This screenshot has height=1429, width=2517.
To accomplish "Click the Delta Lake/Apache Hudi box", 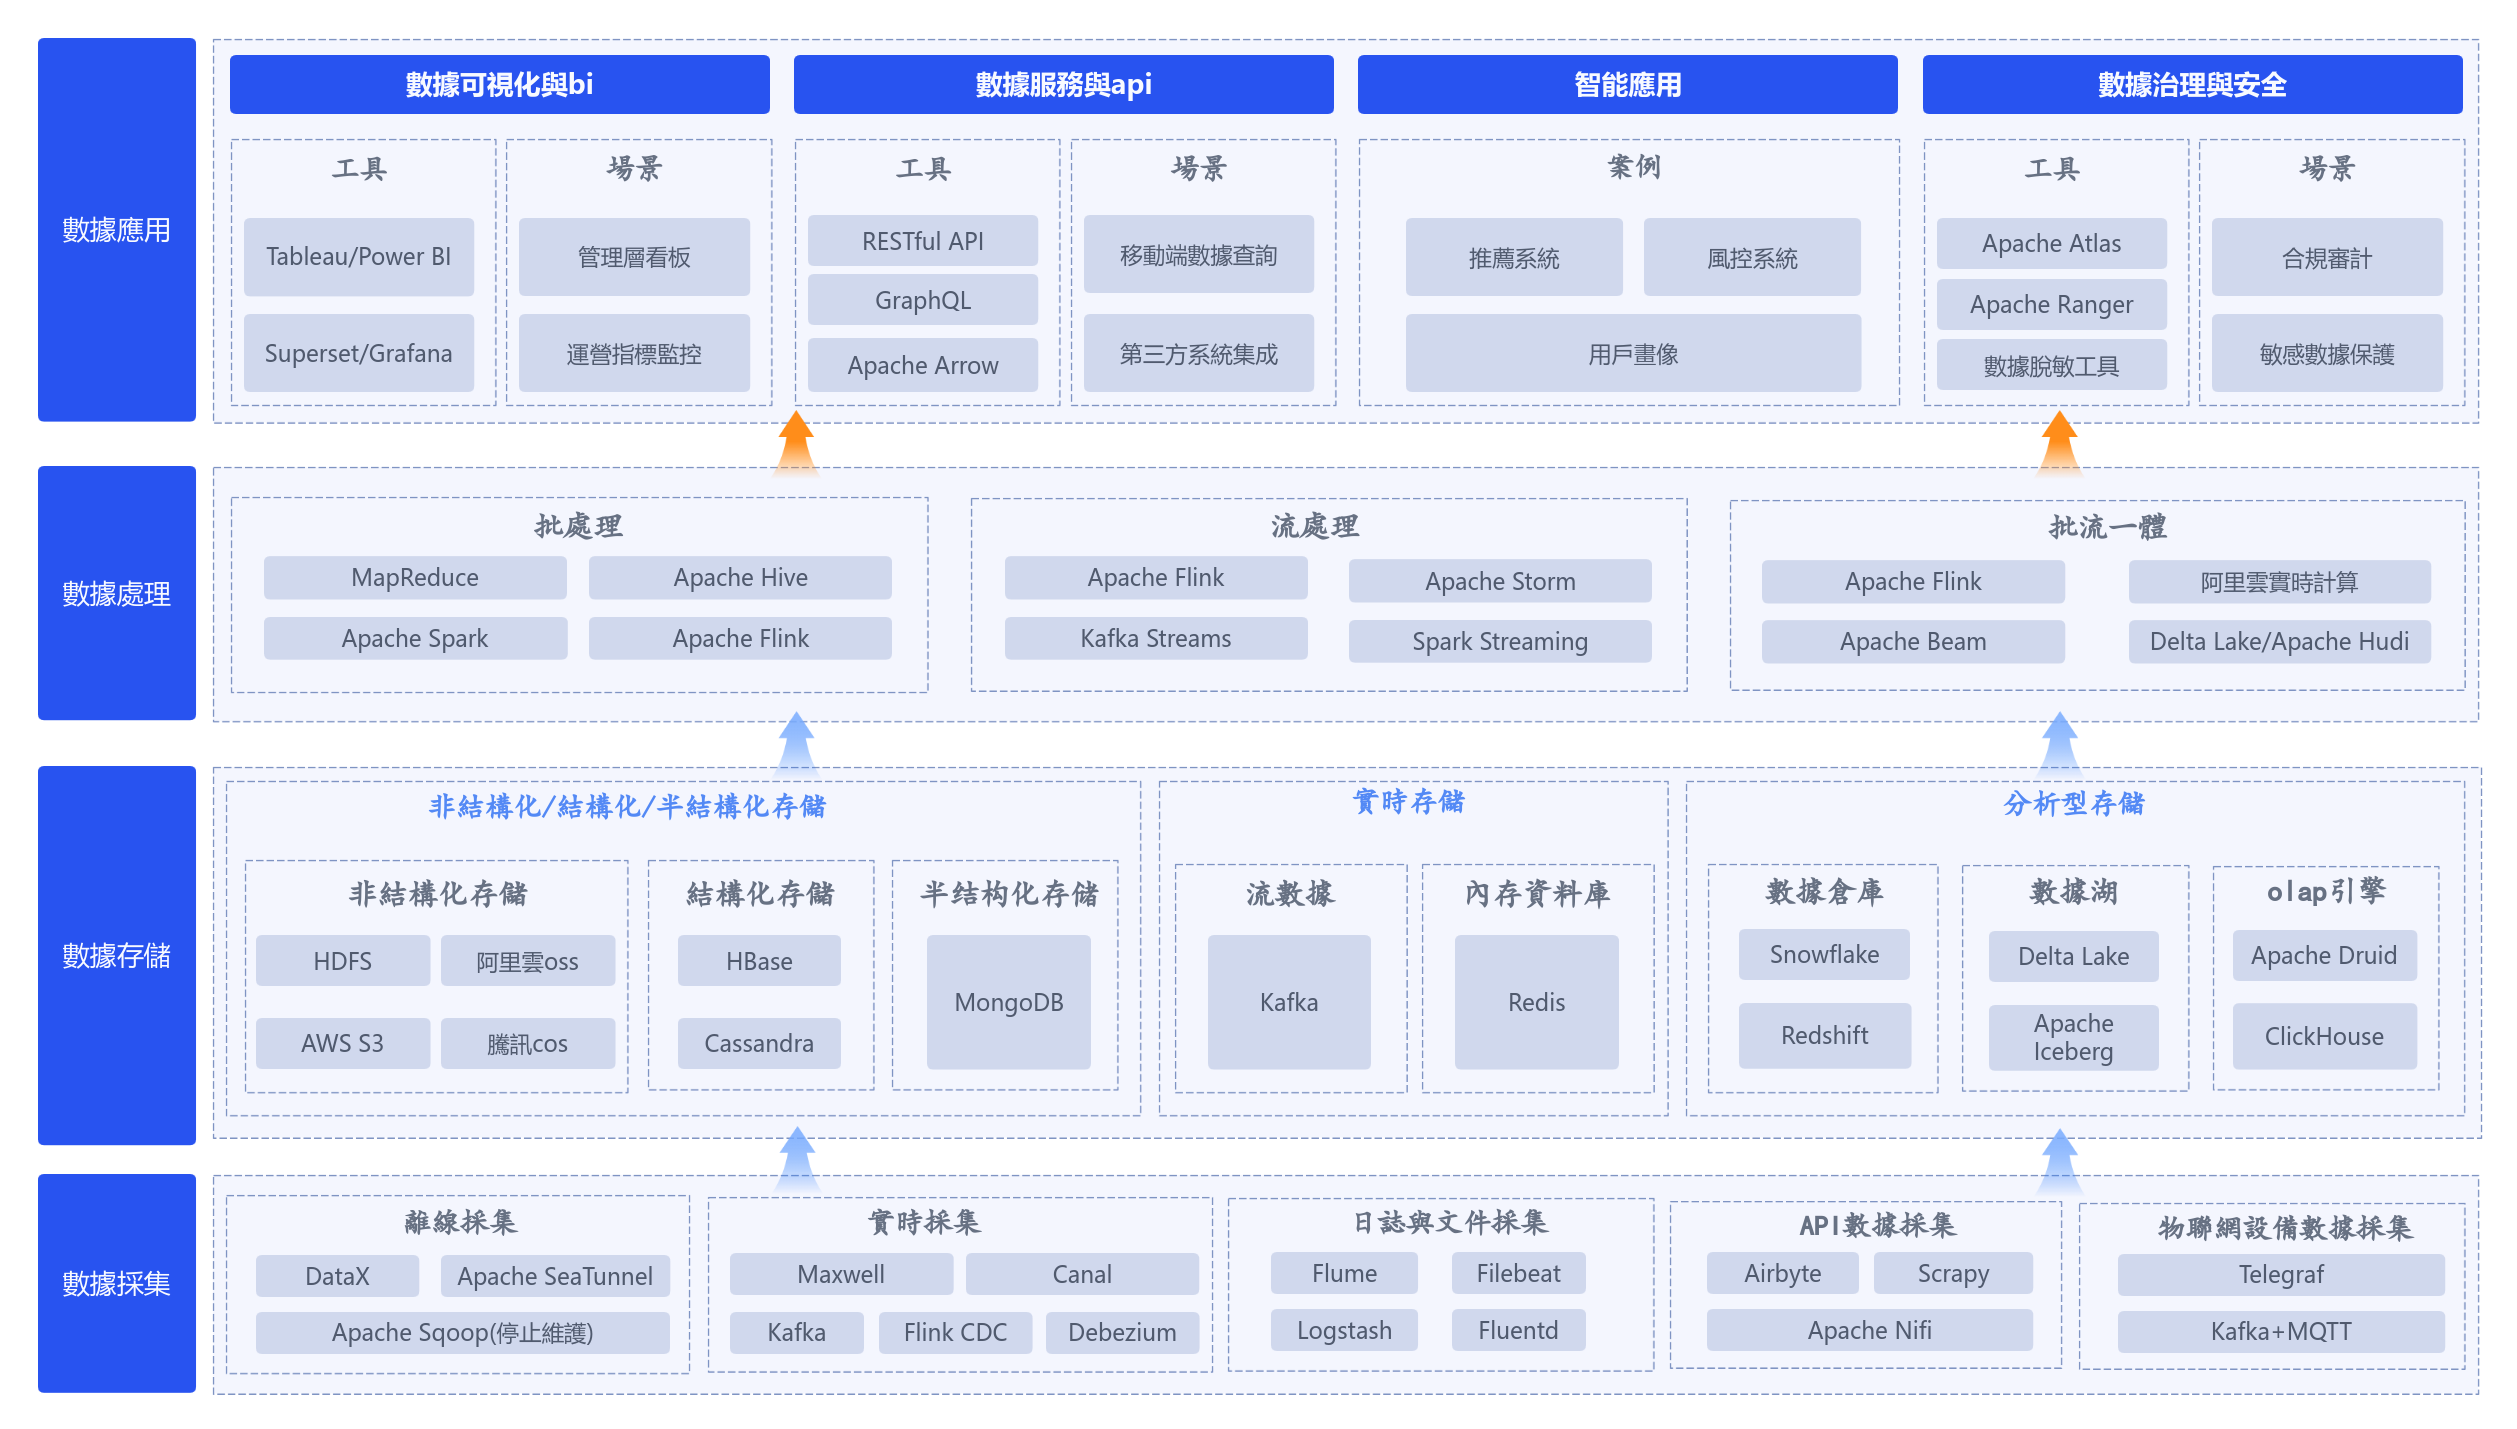I will 2279,641.
